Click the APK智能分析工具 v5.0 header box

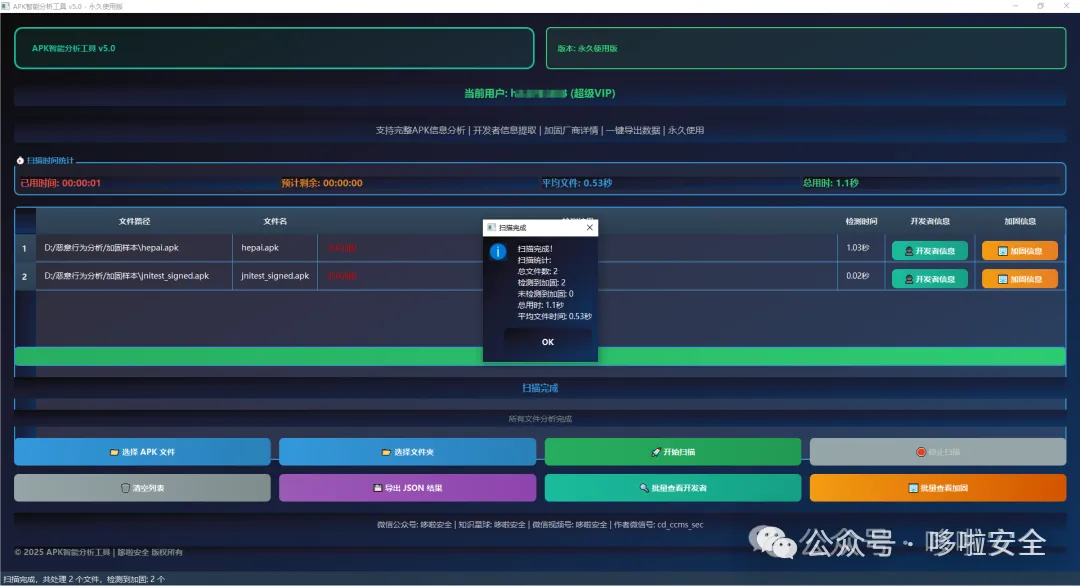pos(274,48)
